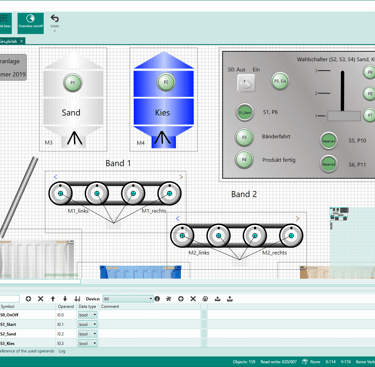Click the P9 lamp beside selector position 3
The height and width of the screenshot is (367, 375).
(x=369, y=72)
